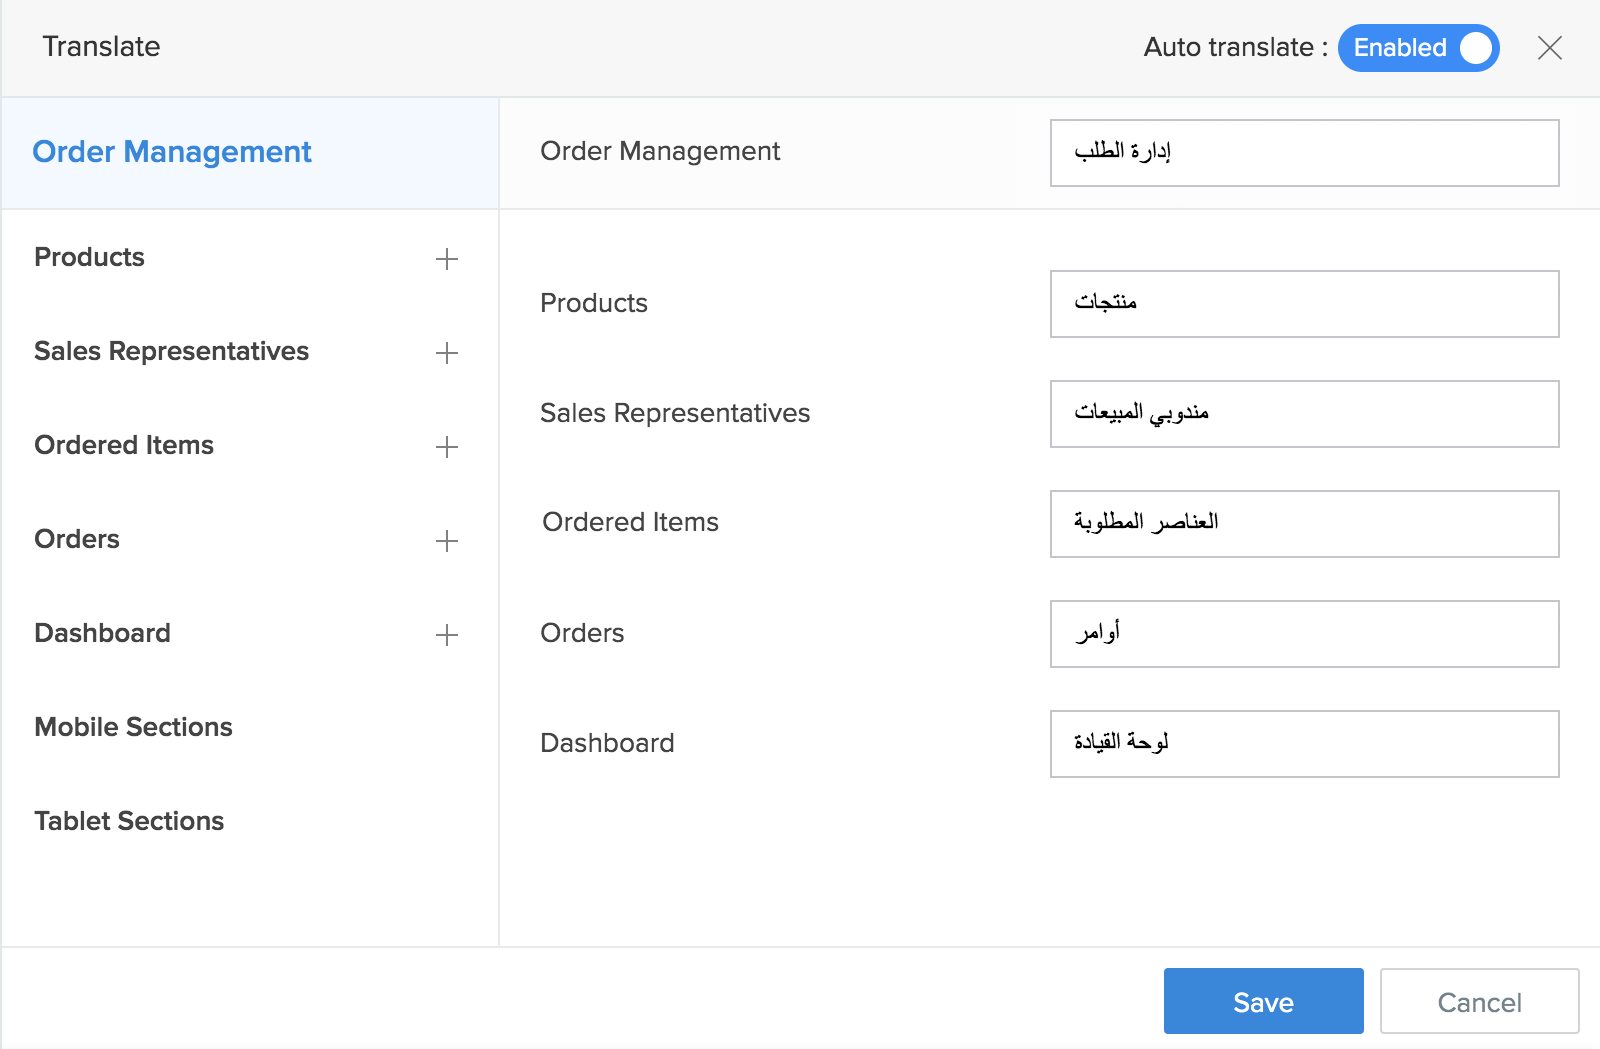The image size is (1600, 1049).
Task: Focus the Sales Representatives translation field
Action: point(1304,414)
